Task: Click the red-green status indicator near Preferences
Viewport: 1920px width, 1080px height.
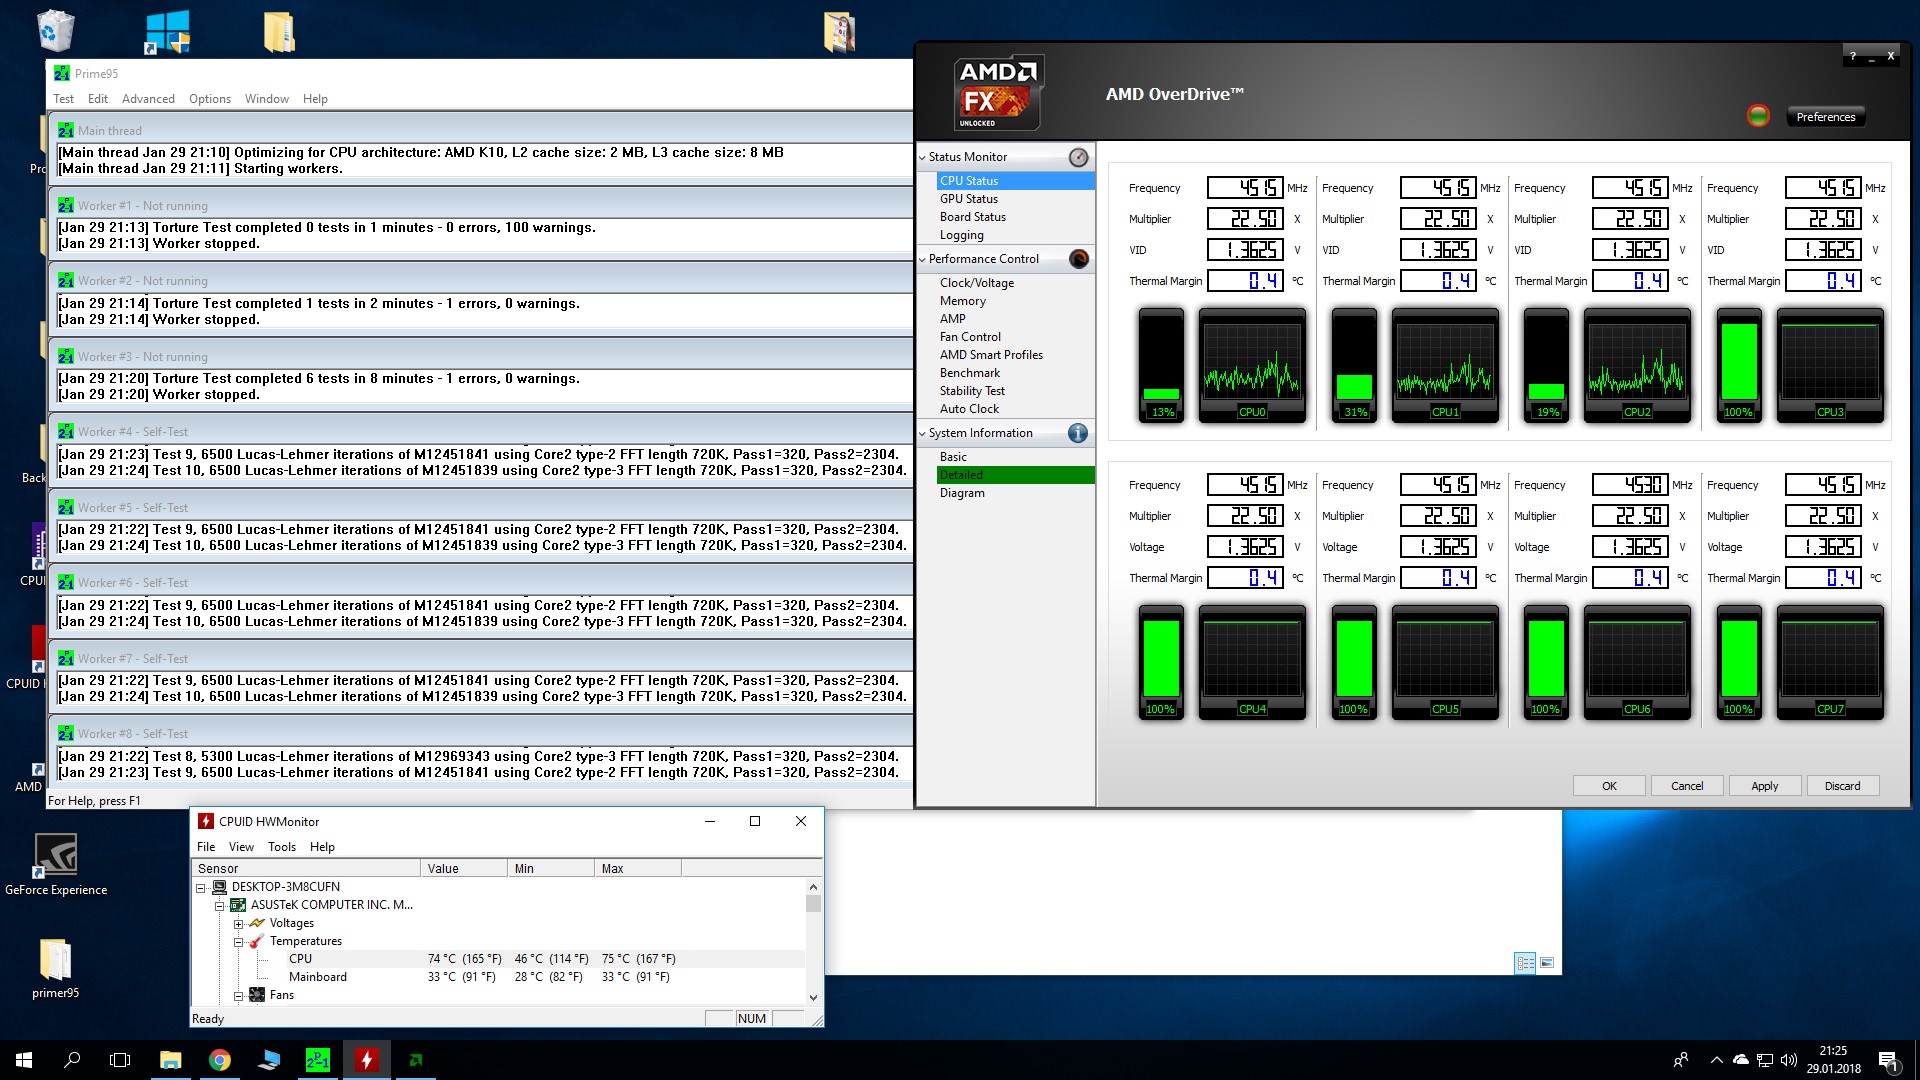Action: (1758, 116)
